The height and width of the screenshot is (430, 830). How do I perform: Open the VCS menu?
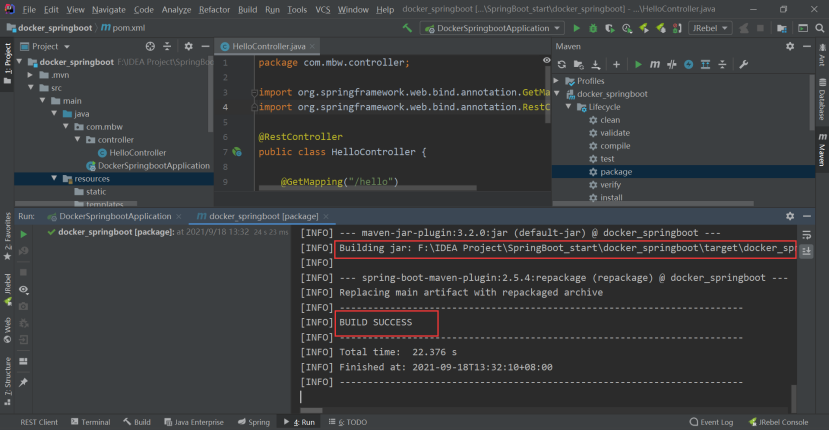coord(322,10)
